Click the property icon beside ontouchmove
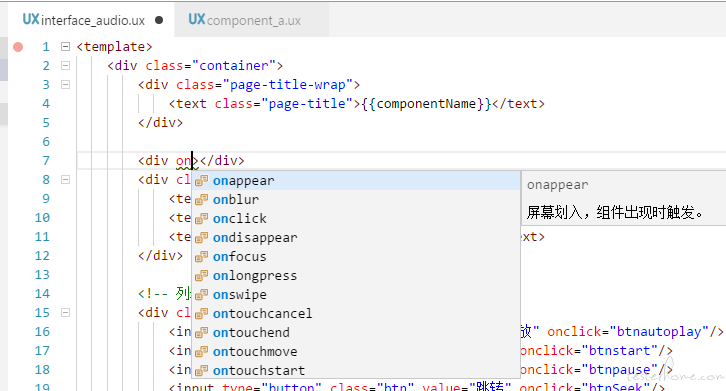726x391 pixels. (201, 352)
